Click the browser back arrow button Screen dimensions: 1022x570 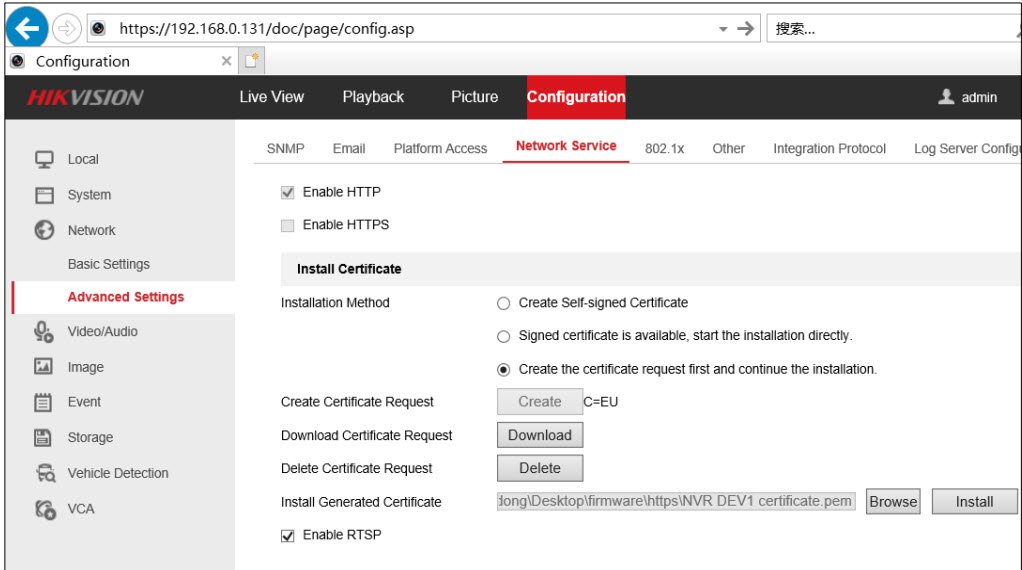(27, 28)
